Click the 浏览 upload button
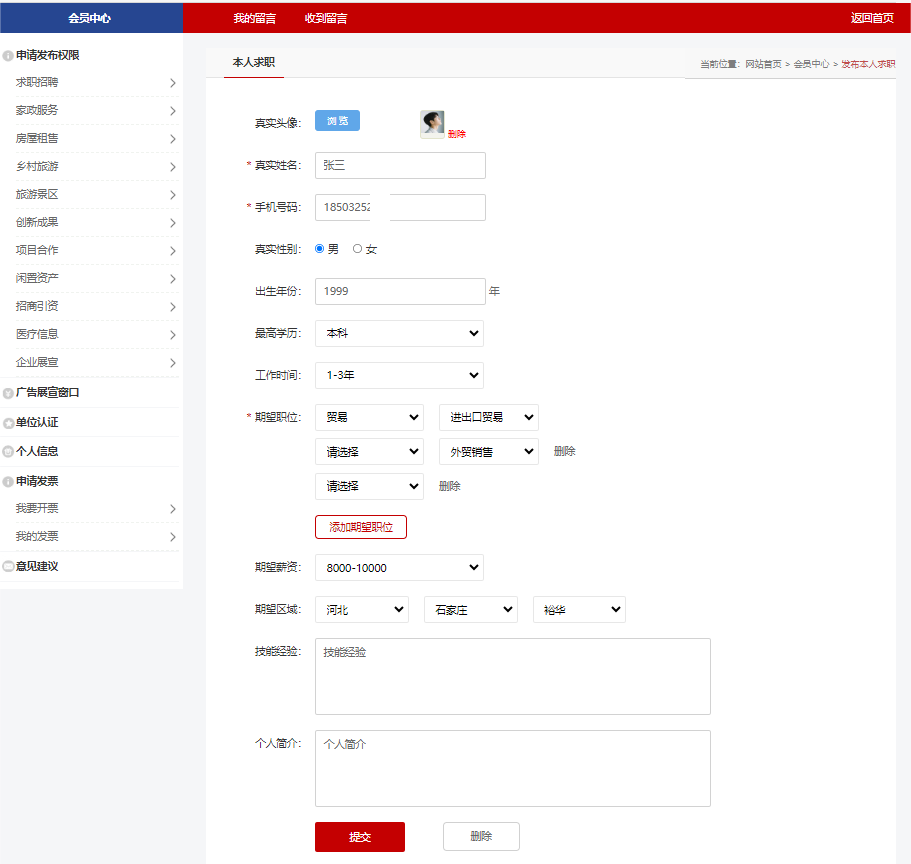Image resolution: width=911 pixels, height=864 pixels. (x=338, y=120)
